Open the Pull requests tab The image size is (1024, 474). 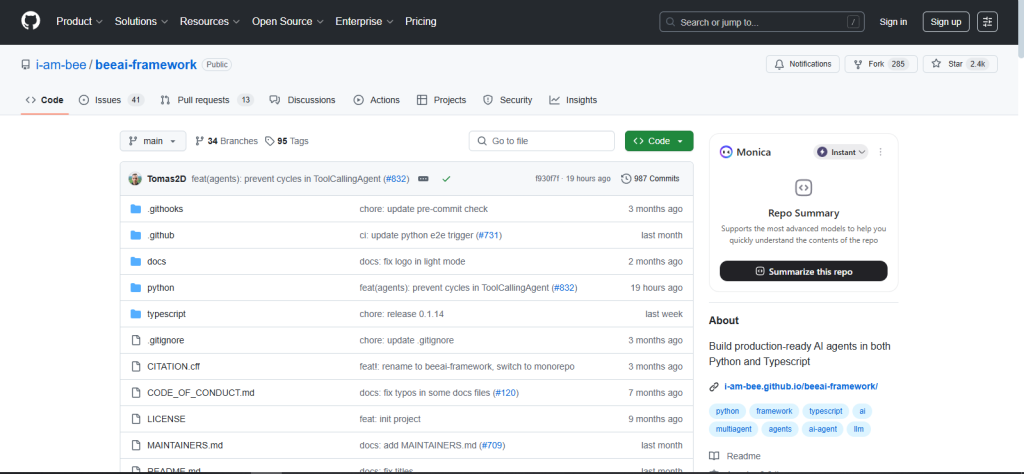click(x=206, y=100)
